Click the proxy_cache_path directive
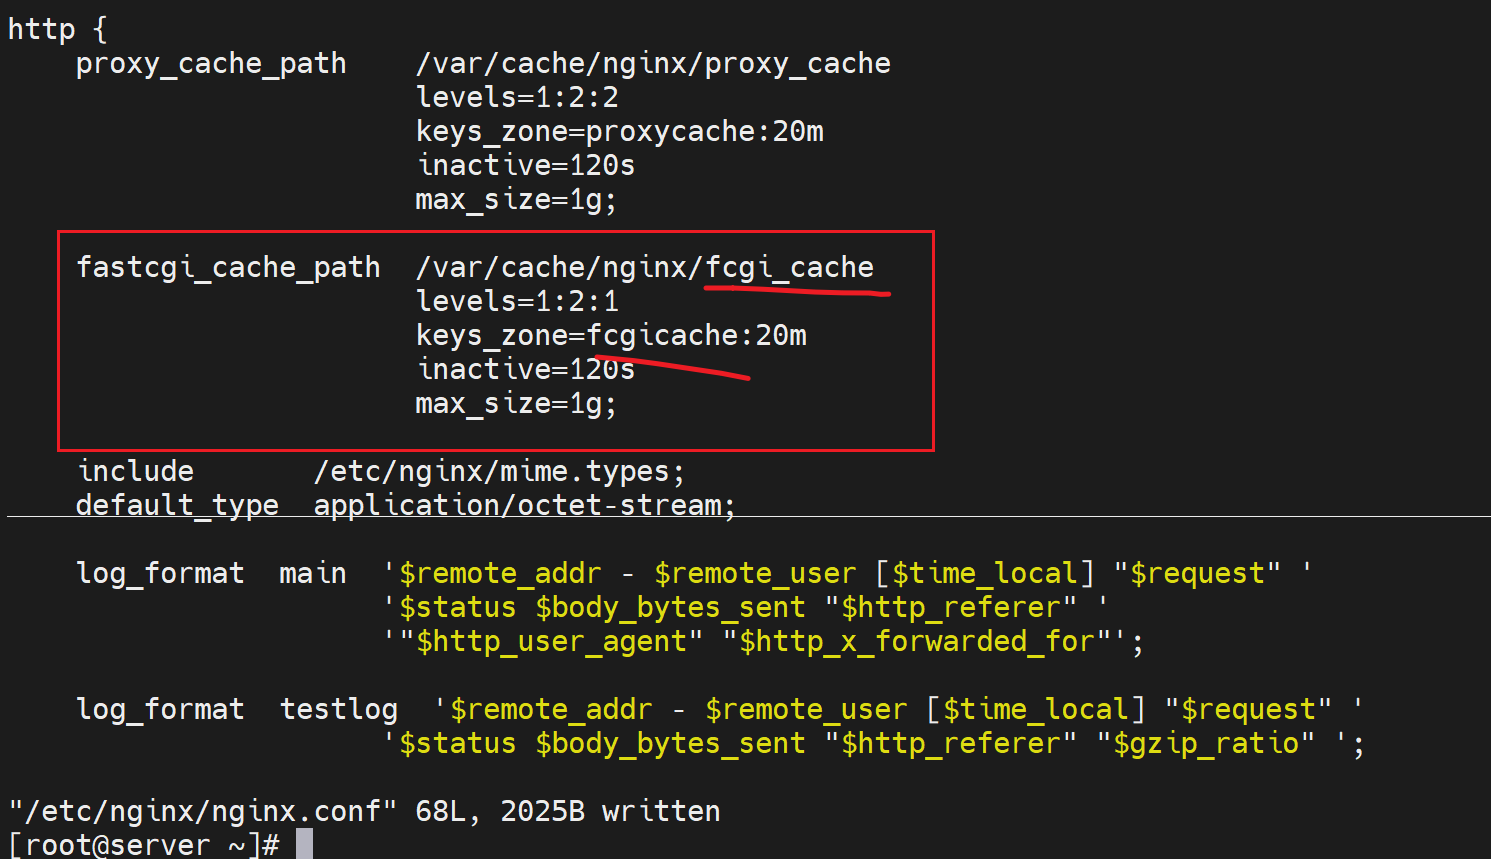1491x859 pixels. click(211, 63)
